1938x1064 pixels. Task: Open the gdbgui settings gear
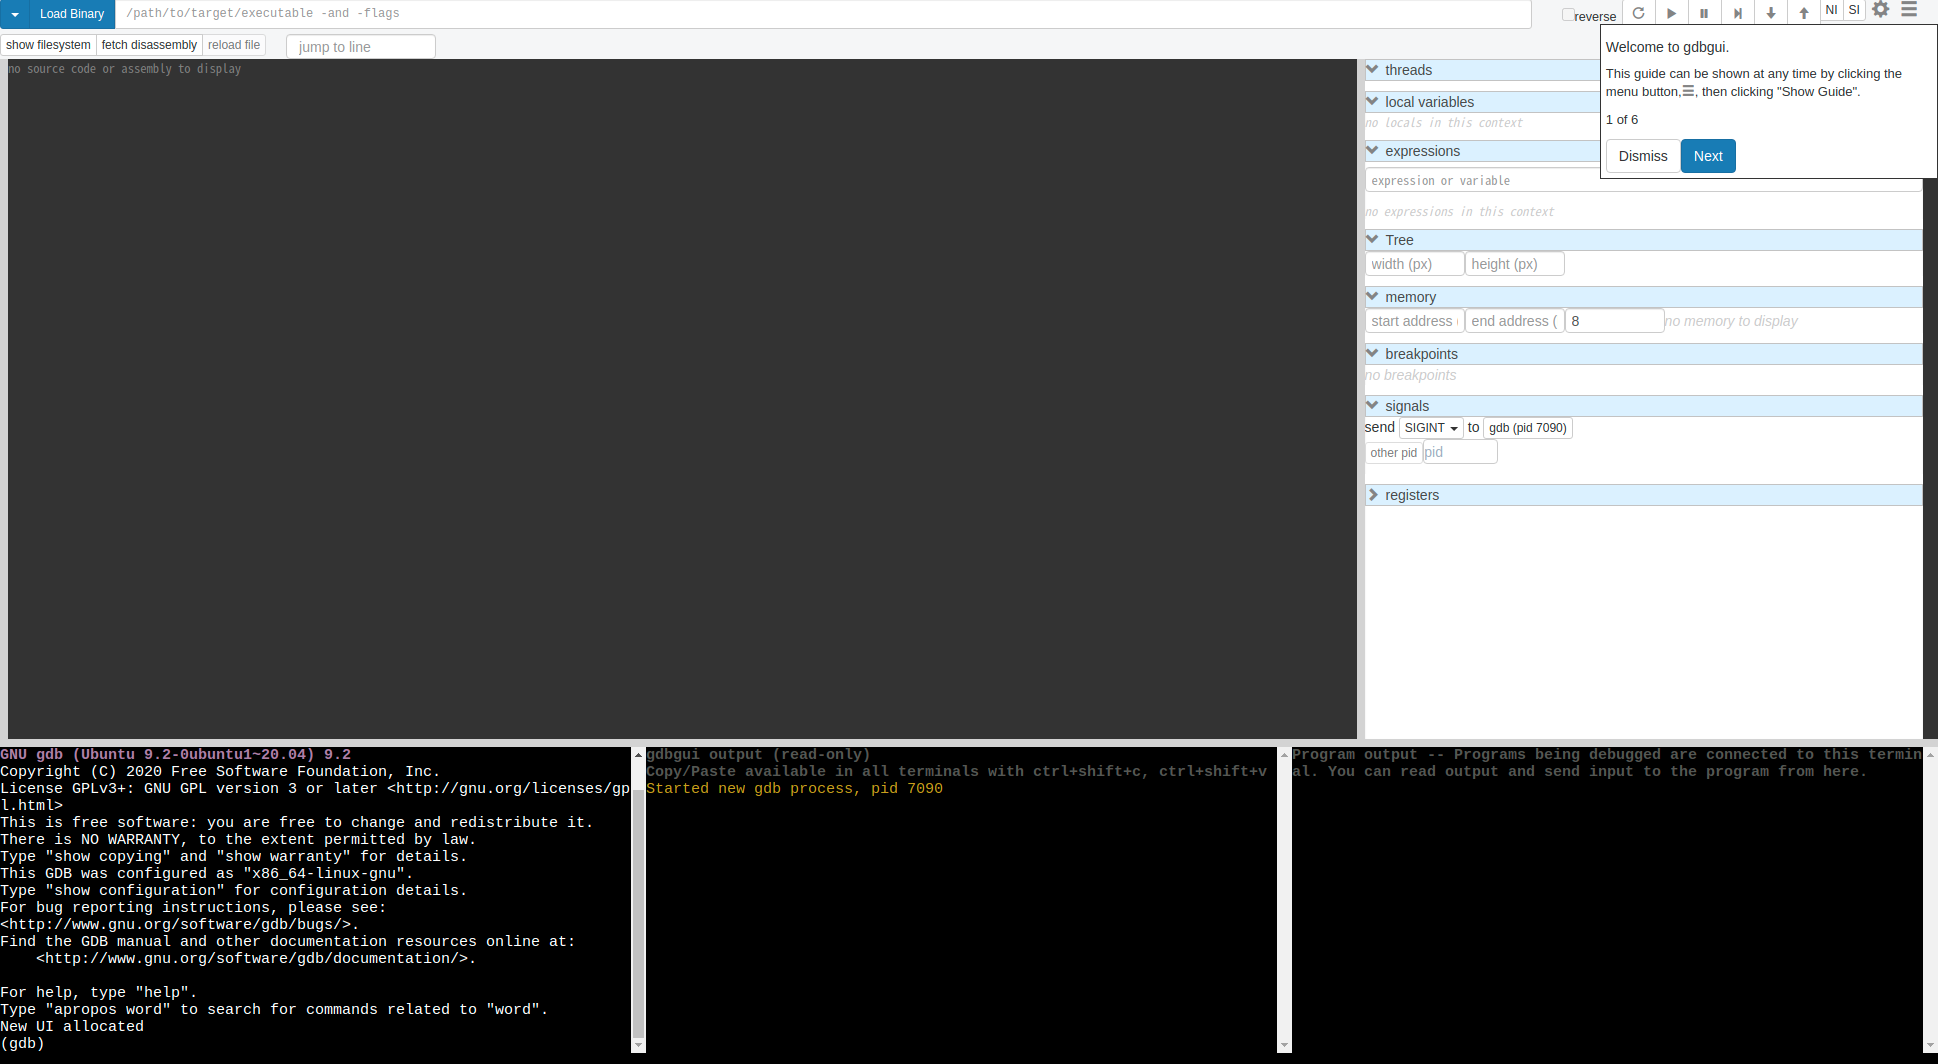click(1881, 12)
